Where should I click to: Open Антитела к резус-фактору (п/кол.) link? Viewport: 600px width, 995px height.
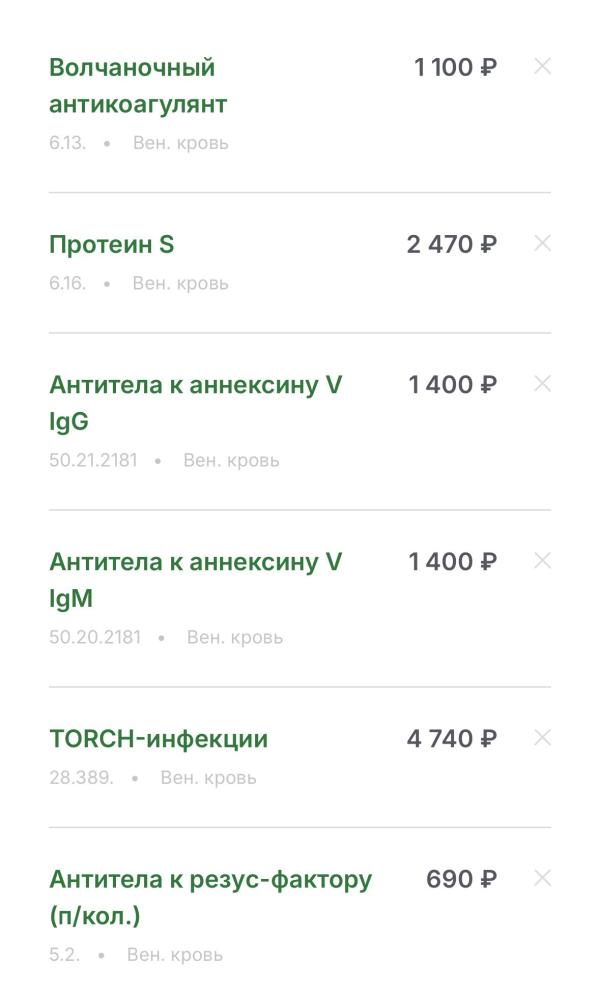point(210,898)
